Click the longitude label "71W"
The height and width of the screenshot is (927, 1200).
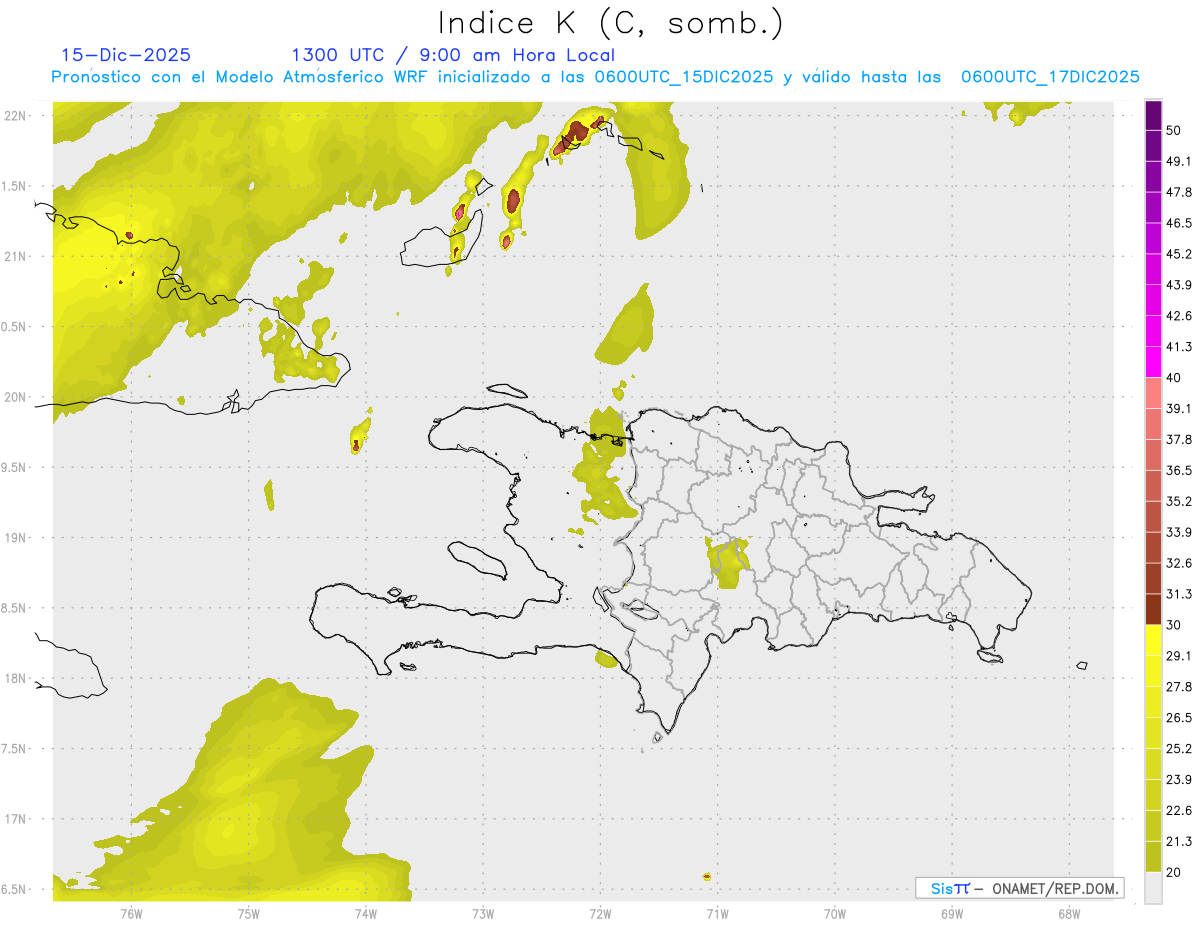(717, 914)
